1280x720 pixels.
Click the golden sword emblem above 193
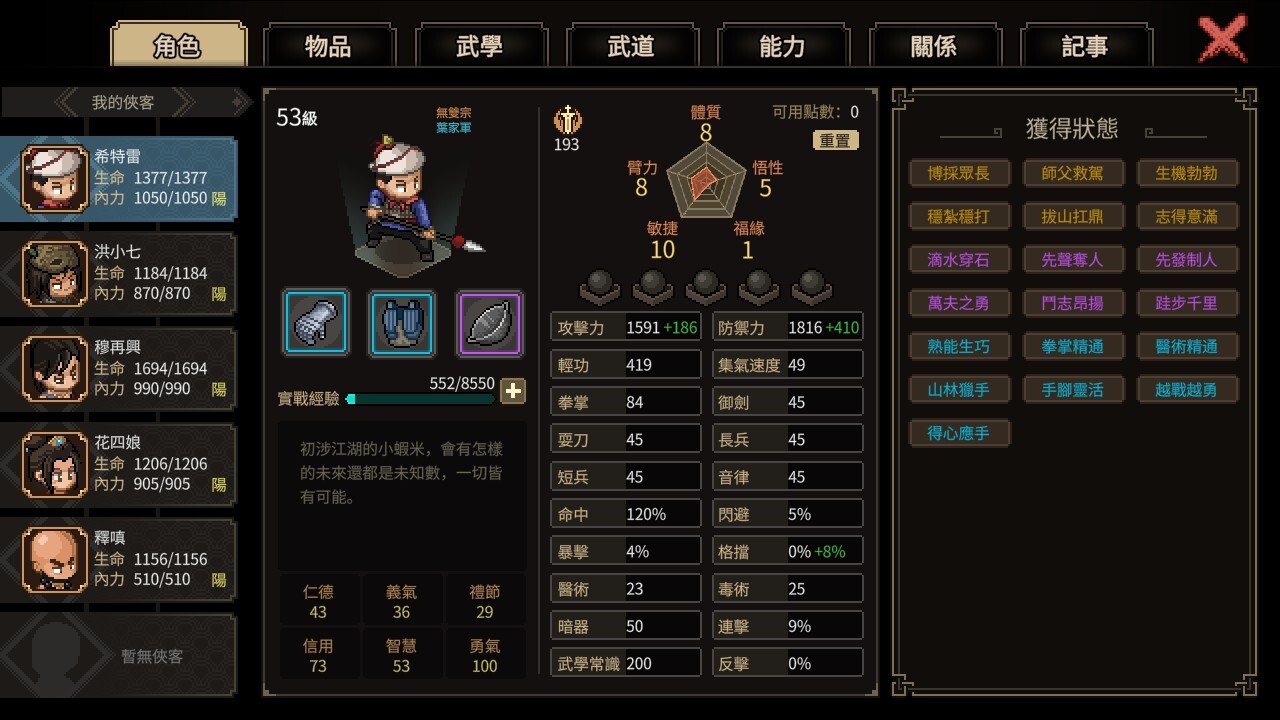coord(567,120)
